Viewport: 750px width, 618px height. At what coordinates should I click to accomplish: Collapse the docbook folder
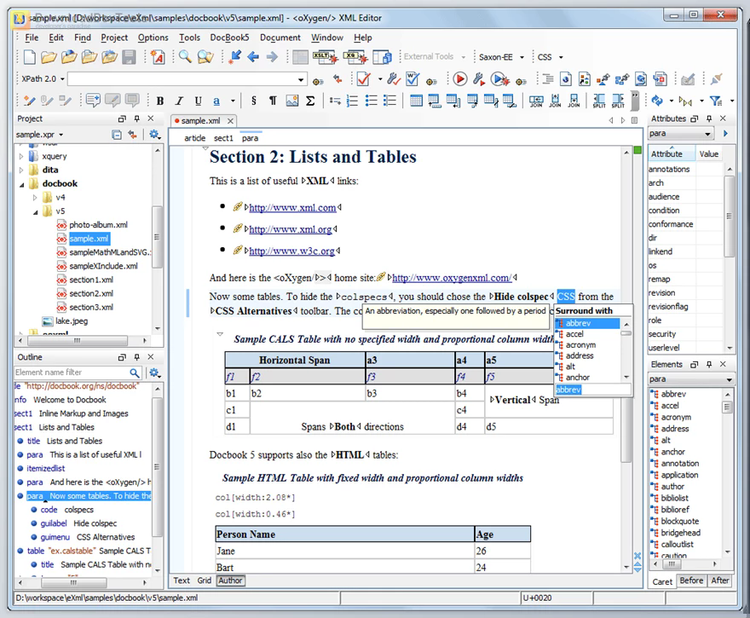pos(21,184)
